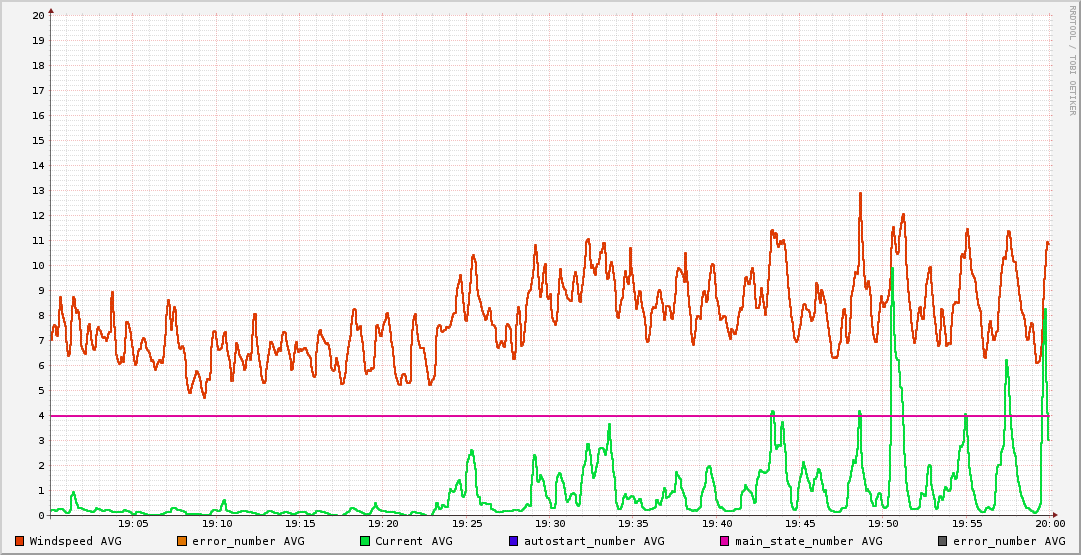
Task: Click the blue autostart_number legend swatch
Action: tap(514, 541)
